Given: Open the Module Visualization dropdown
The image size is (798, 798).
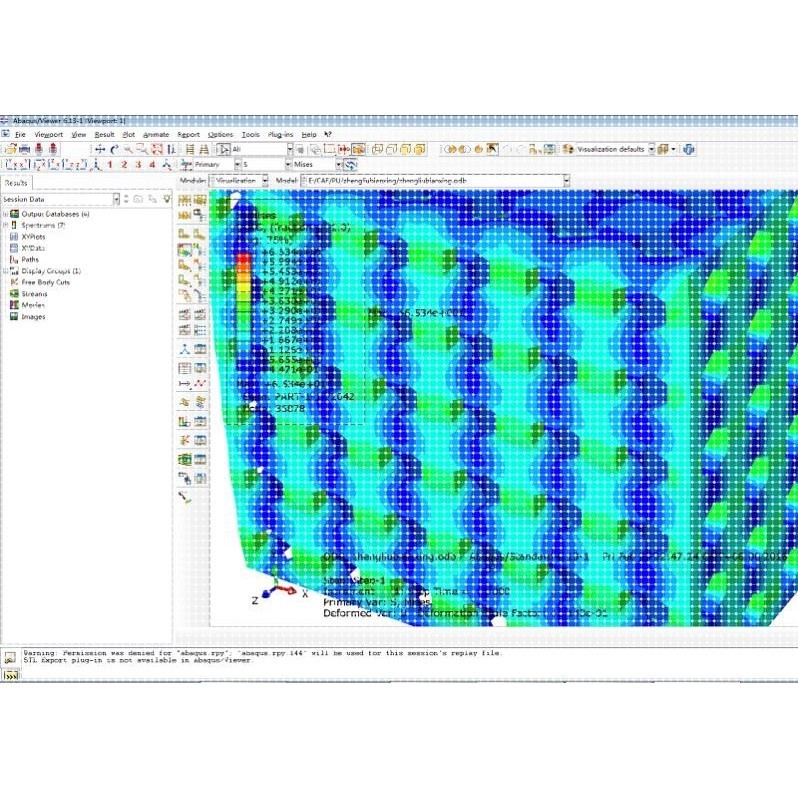Looking at the screenshot, I should click(265, 181).
